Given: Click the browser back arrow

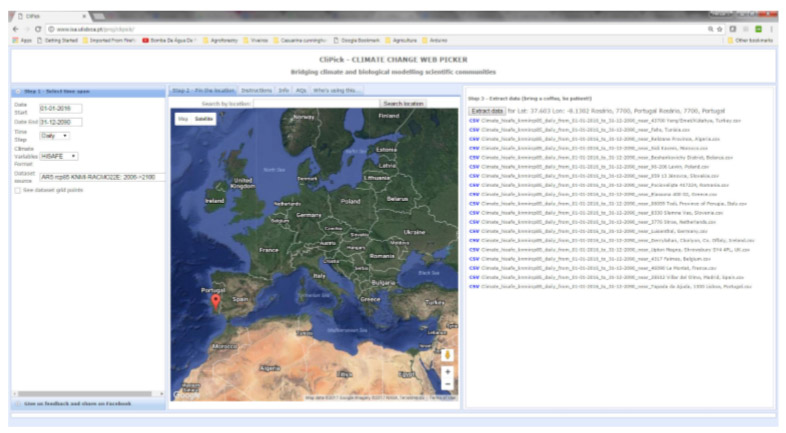Looking at the screenshot, I should click(x=16, y=29).
